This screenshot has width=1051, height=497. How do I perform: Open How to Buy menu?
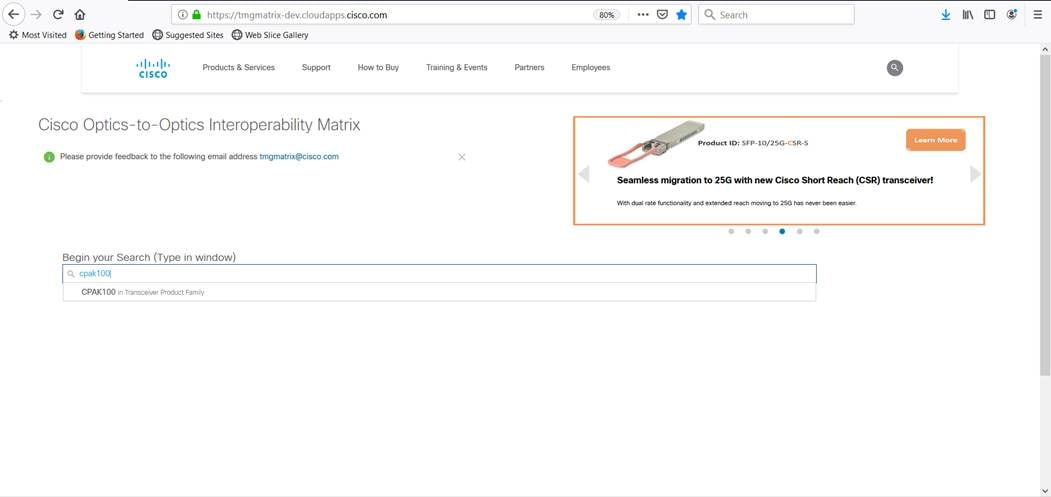click(378, 68)
